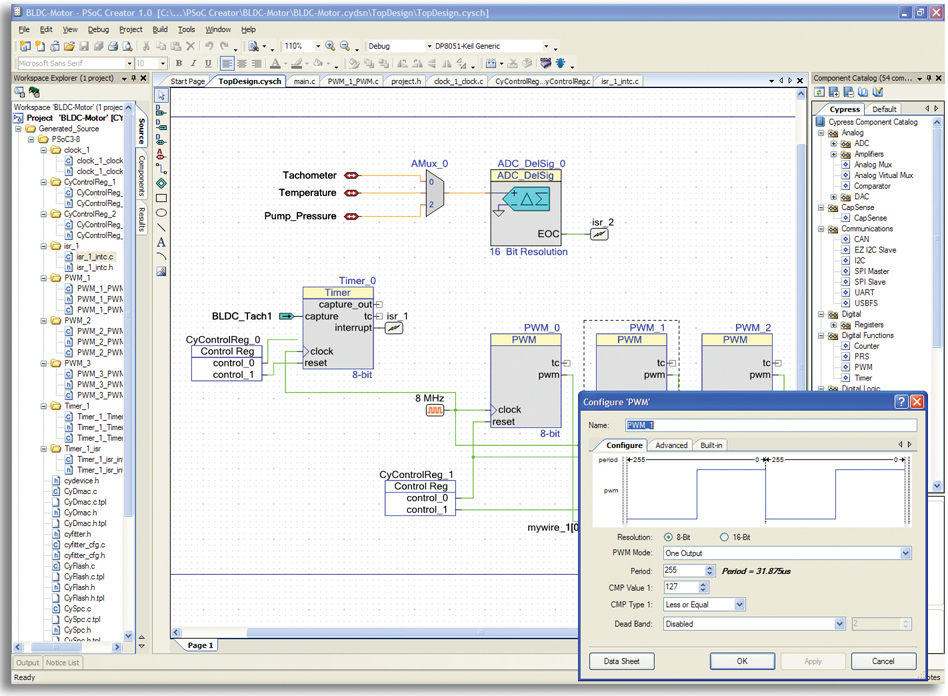The image size is (948, 696).
Task: Toggle italic text formatting
Action: click(193, 63)
